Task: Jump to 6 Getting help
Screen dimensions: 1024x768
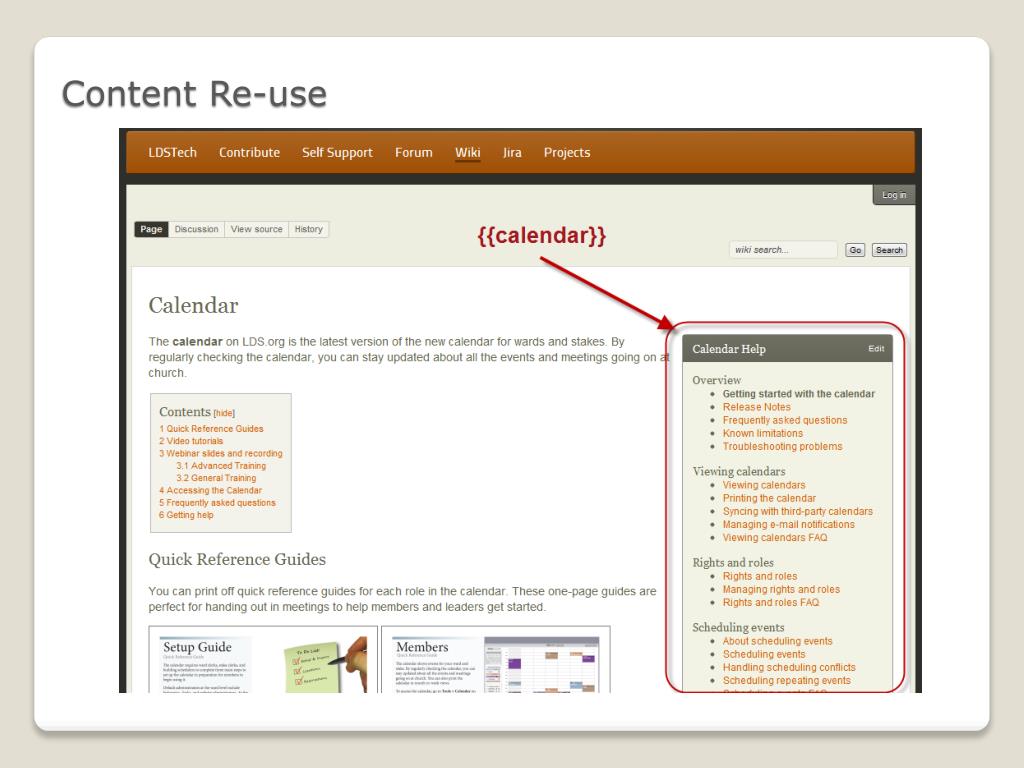Action: tap(186, 515)
